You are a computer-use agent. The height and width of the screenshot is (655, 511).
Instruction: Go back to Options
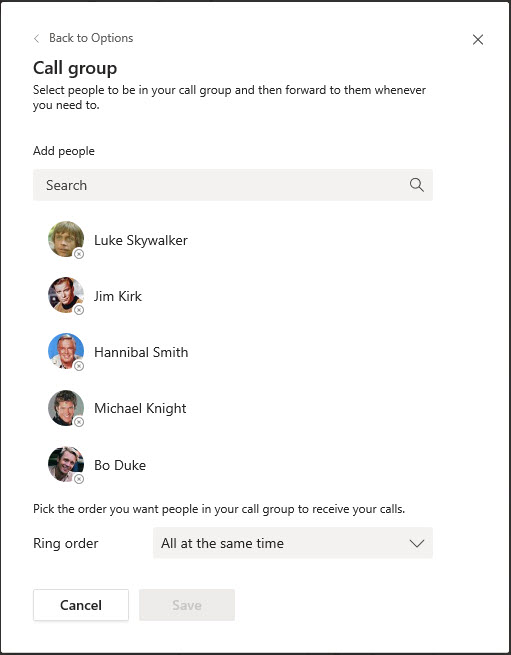91,38
